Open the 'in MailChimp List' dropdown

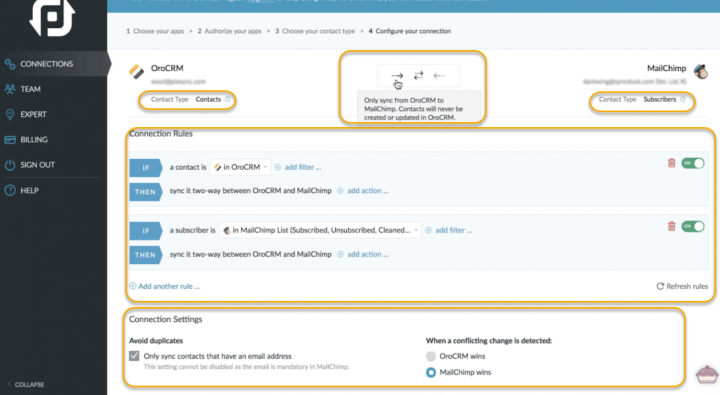click(x=320, y=231)
